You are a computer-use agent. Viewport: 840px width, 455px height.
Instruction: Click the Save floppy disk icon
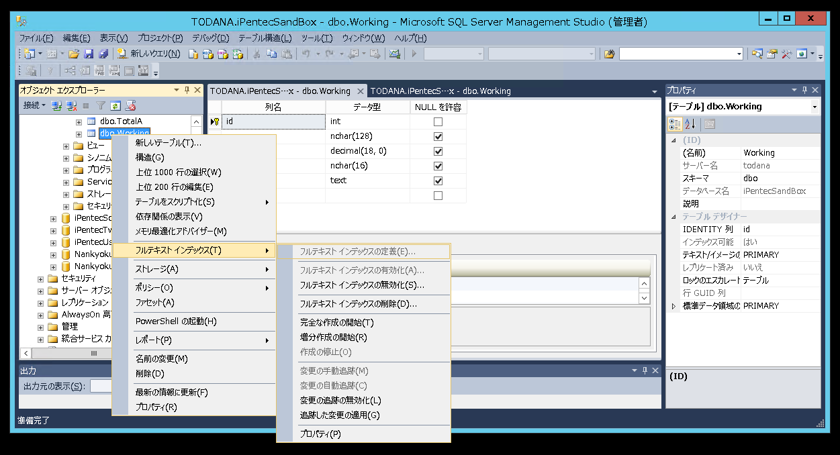click(x=88, y=54)
